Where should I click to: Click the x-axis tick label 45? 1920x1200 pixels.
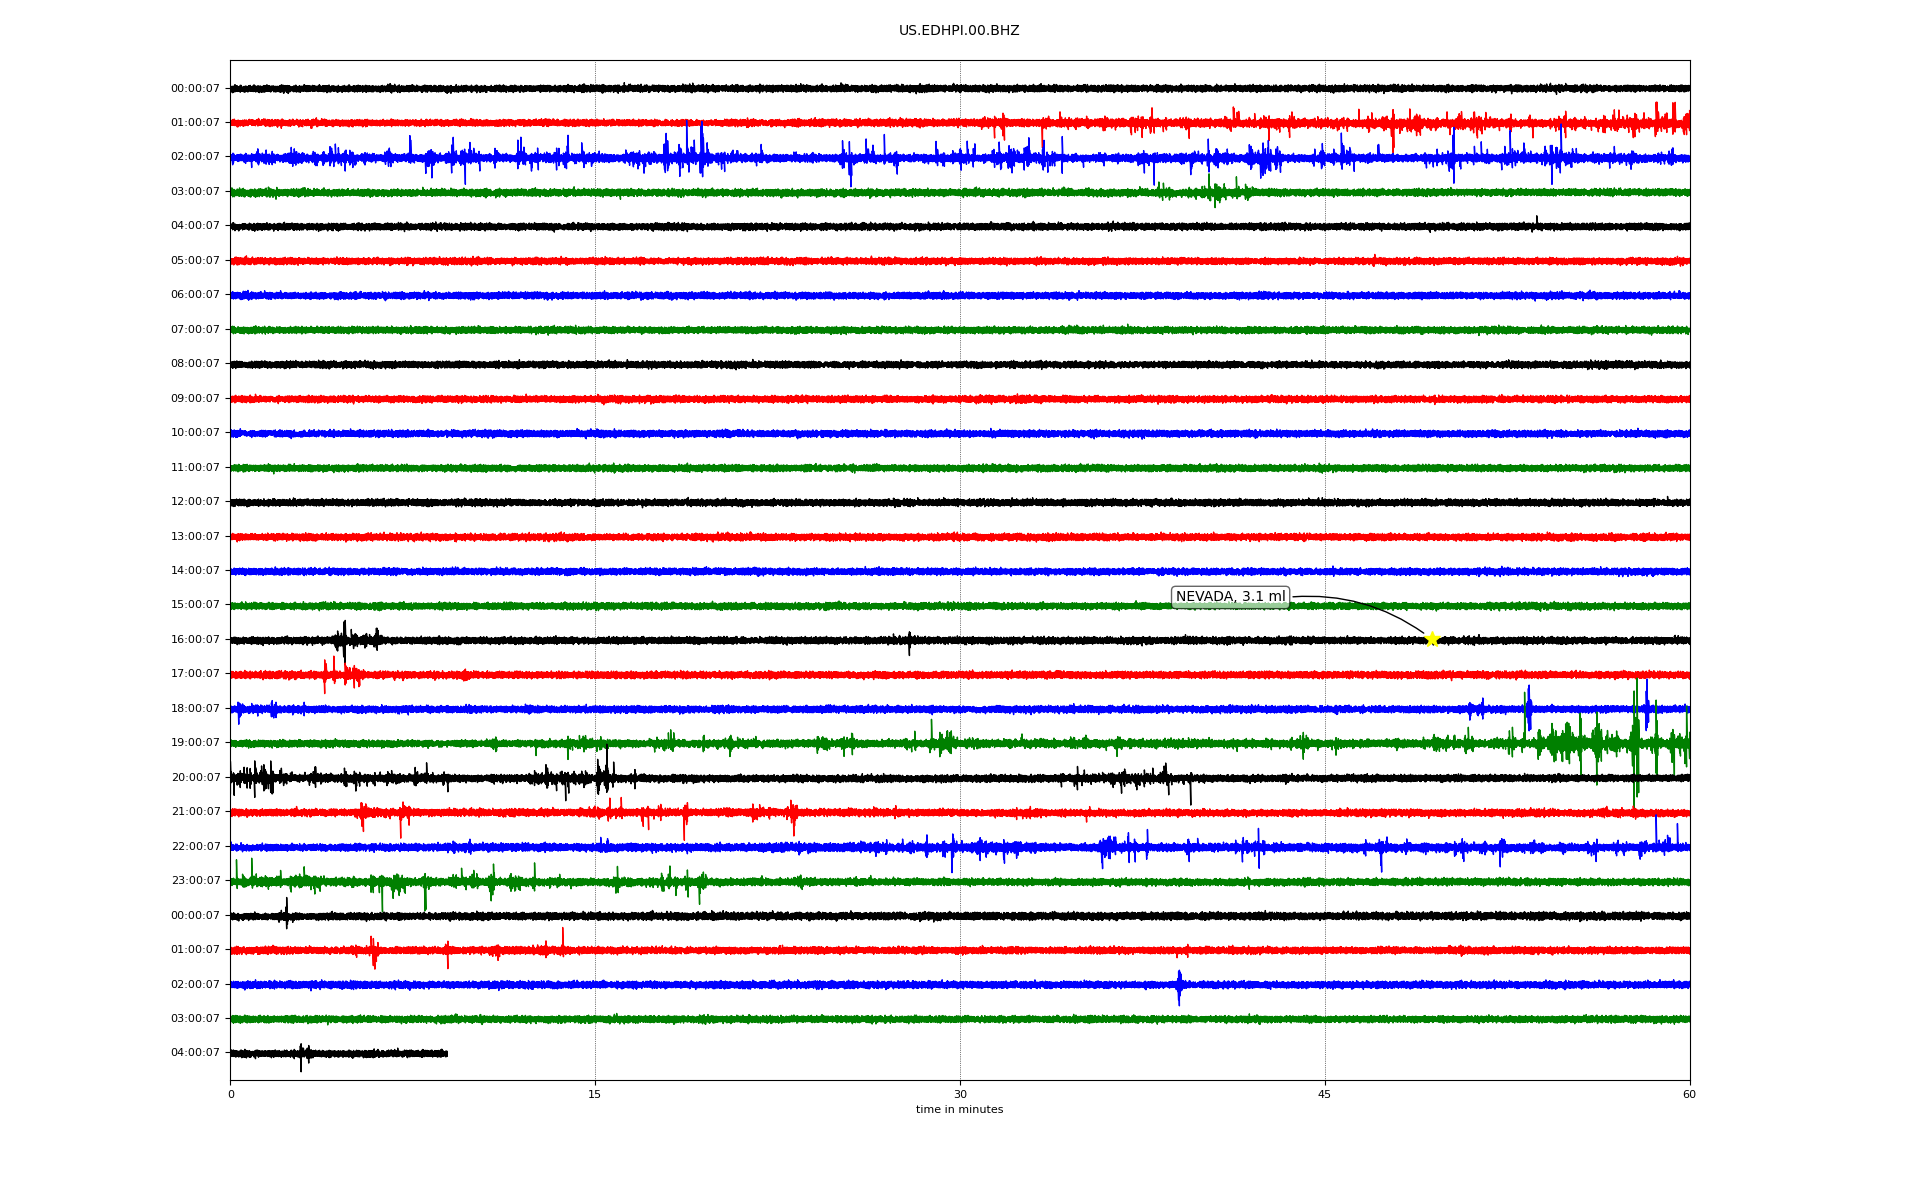[1324, 1094]
